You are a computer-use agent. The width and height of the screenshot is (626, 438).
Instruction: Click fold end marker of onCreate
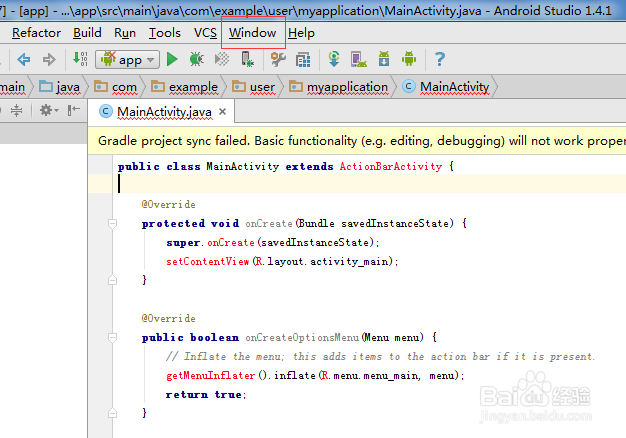pyautogui.click(x=113, y=280)
